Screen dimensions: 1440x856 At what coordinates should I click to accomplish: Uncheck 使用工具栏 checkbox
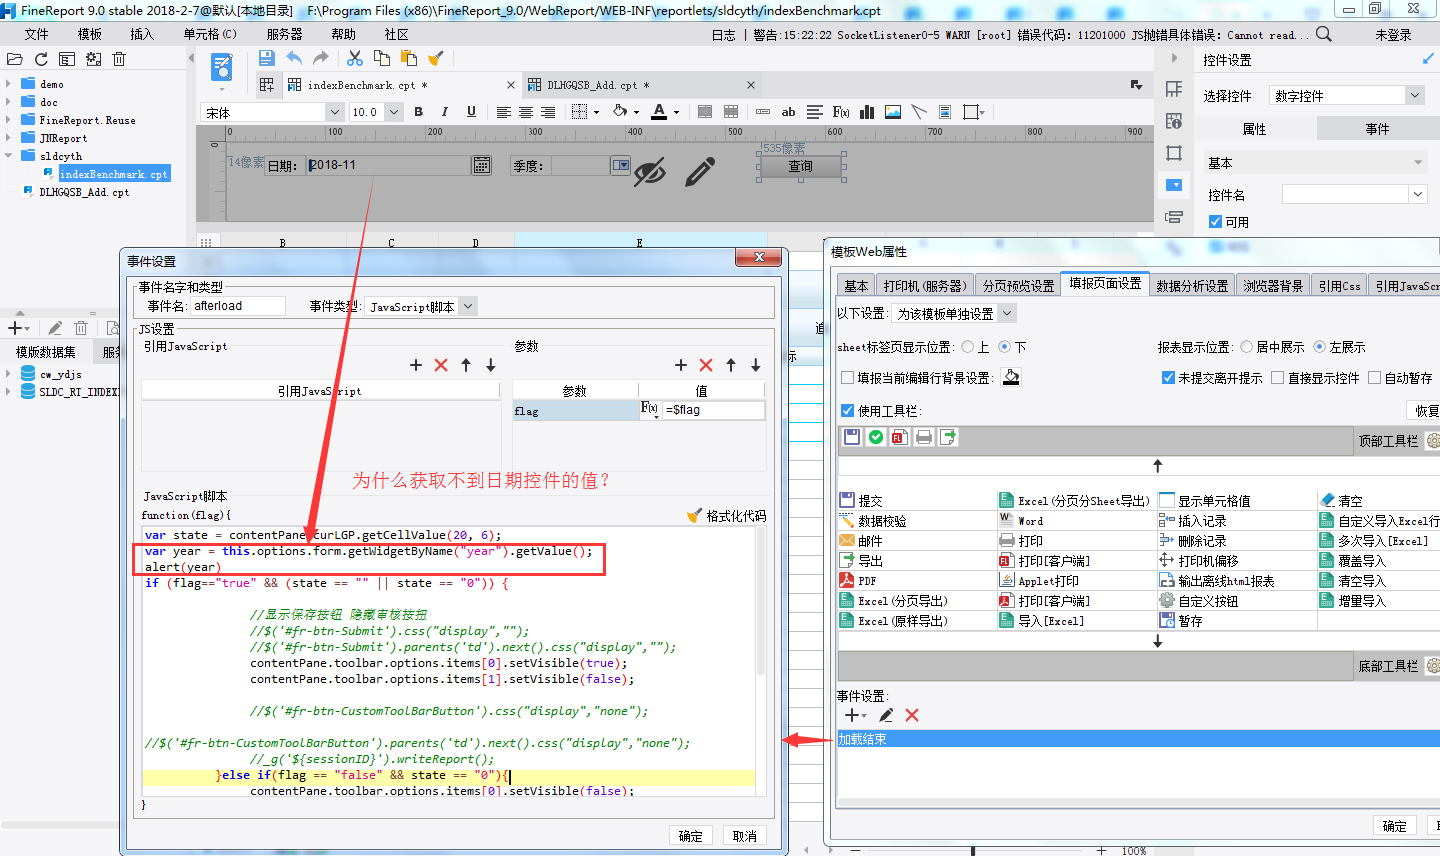pyautogui.click(x=848, y=411)
